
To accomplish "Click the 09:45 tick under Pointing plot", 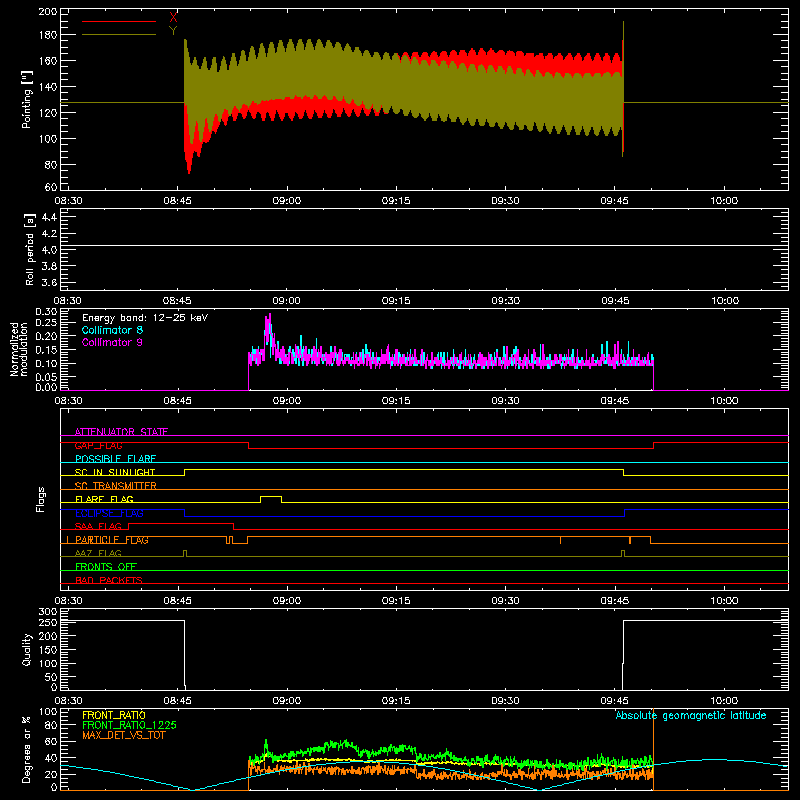I will tap(615, 201).
